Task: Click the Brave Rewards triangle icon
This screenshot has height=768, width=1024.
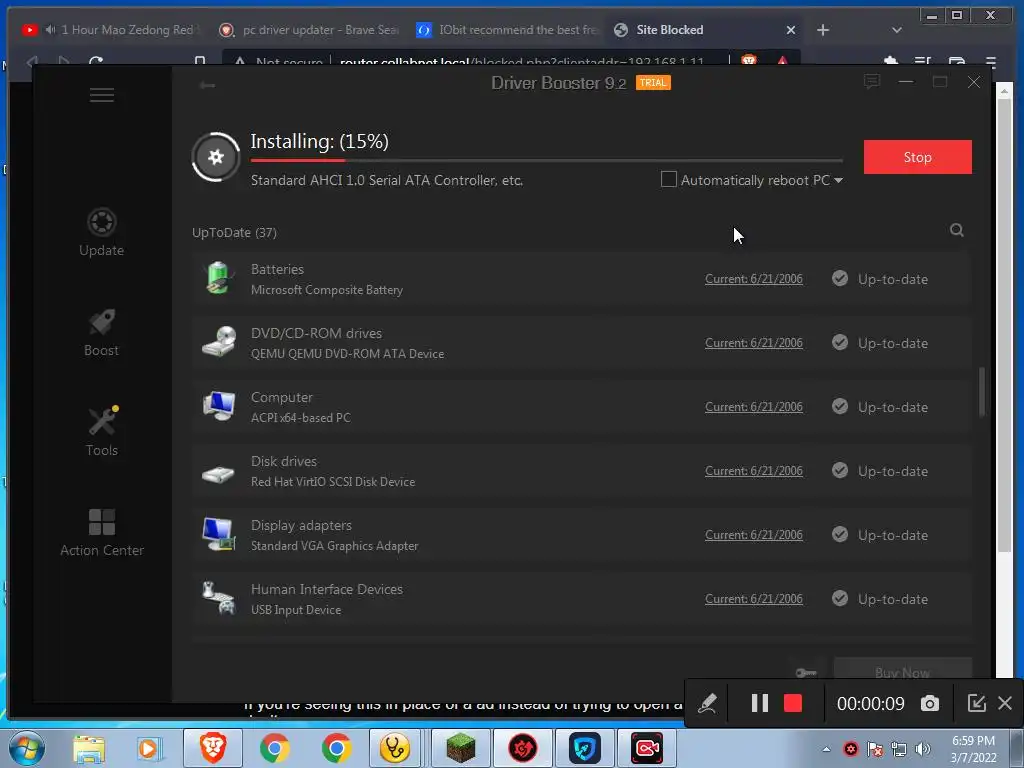Action: [x=782, y=61]
